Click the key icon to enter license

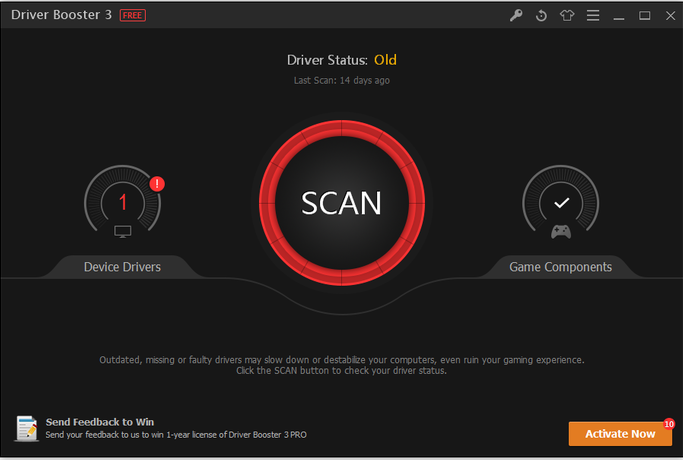click(x=516, y=16)
